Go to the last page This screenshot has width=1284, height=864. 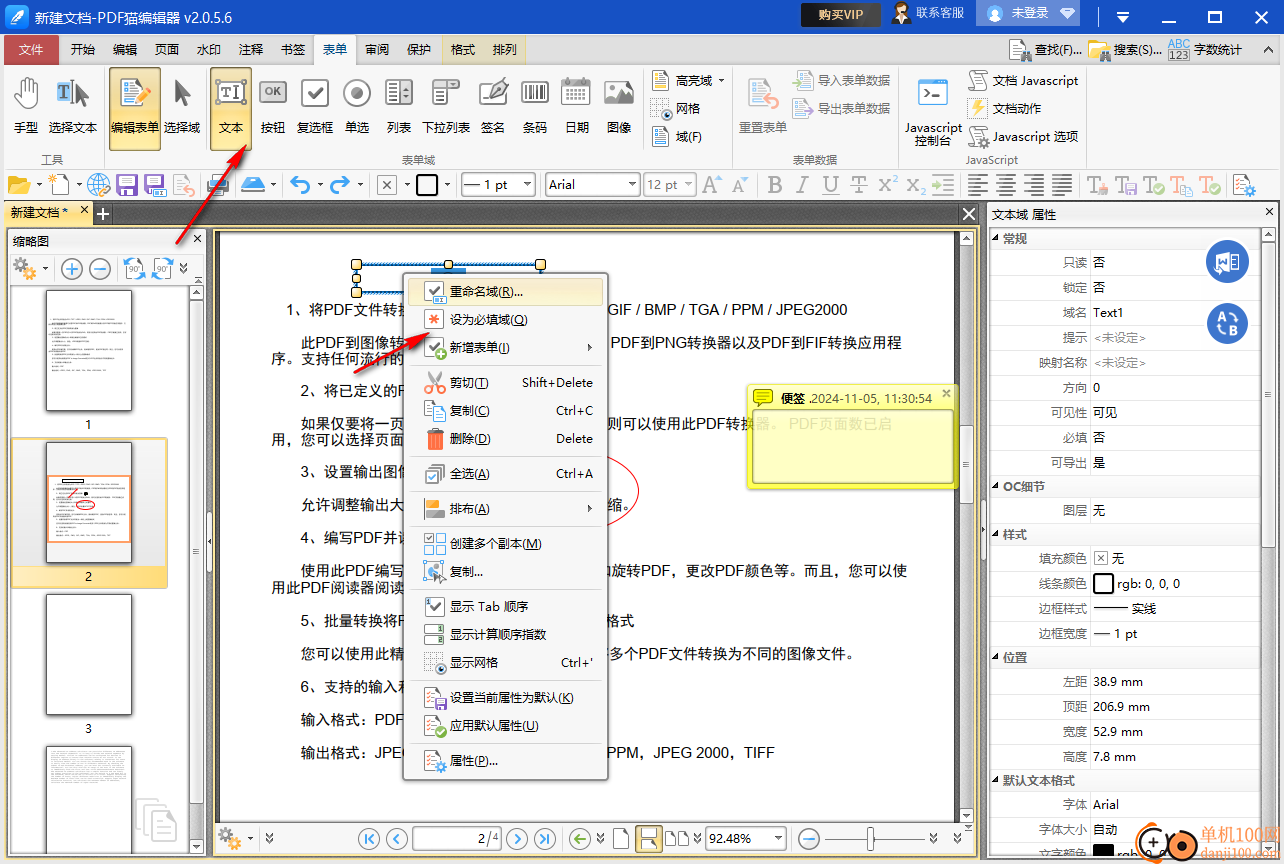(545, 838)
